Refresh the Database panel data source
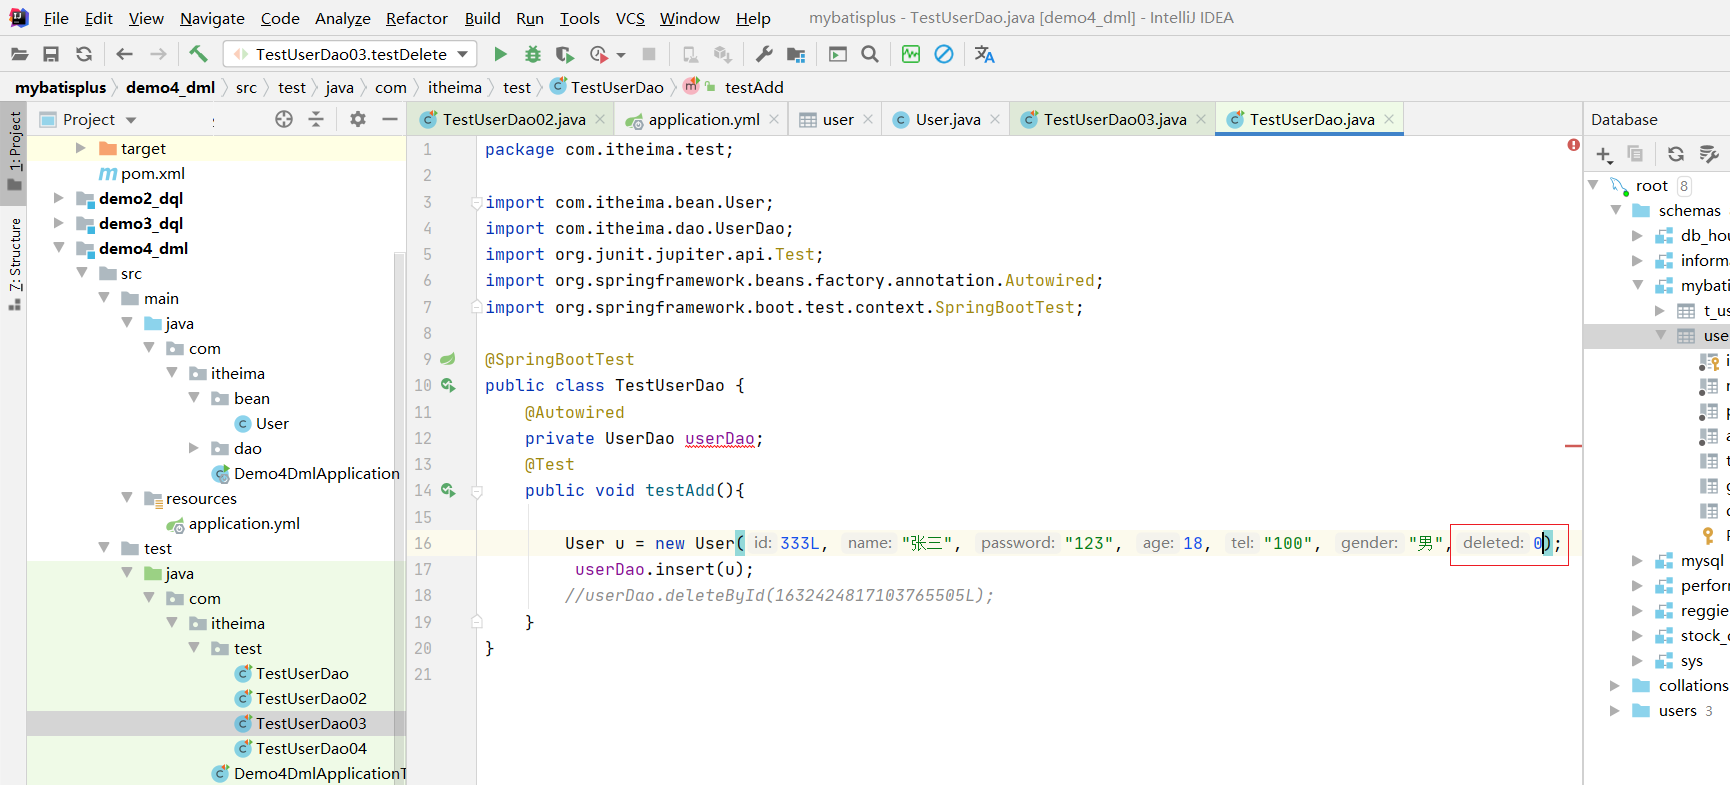 [x=1676, y=154]
